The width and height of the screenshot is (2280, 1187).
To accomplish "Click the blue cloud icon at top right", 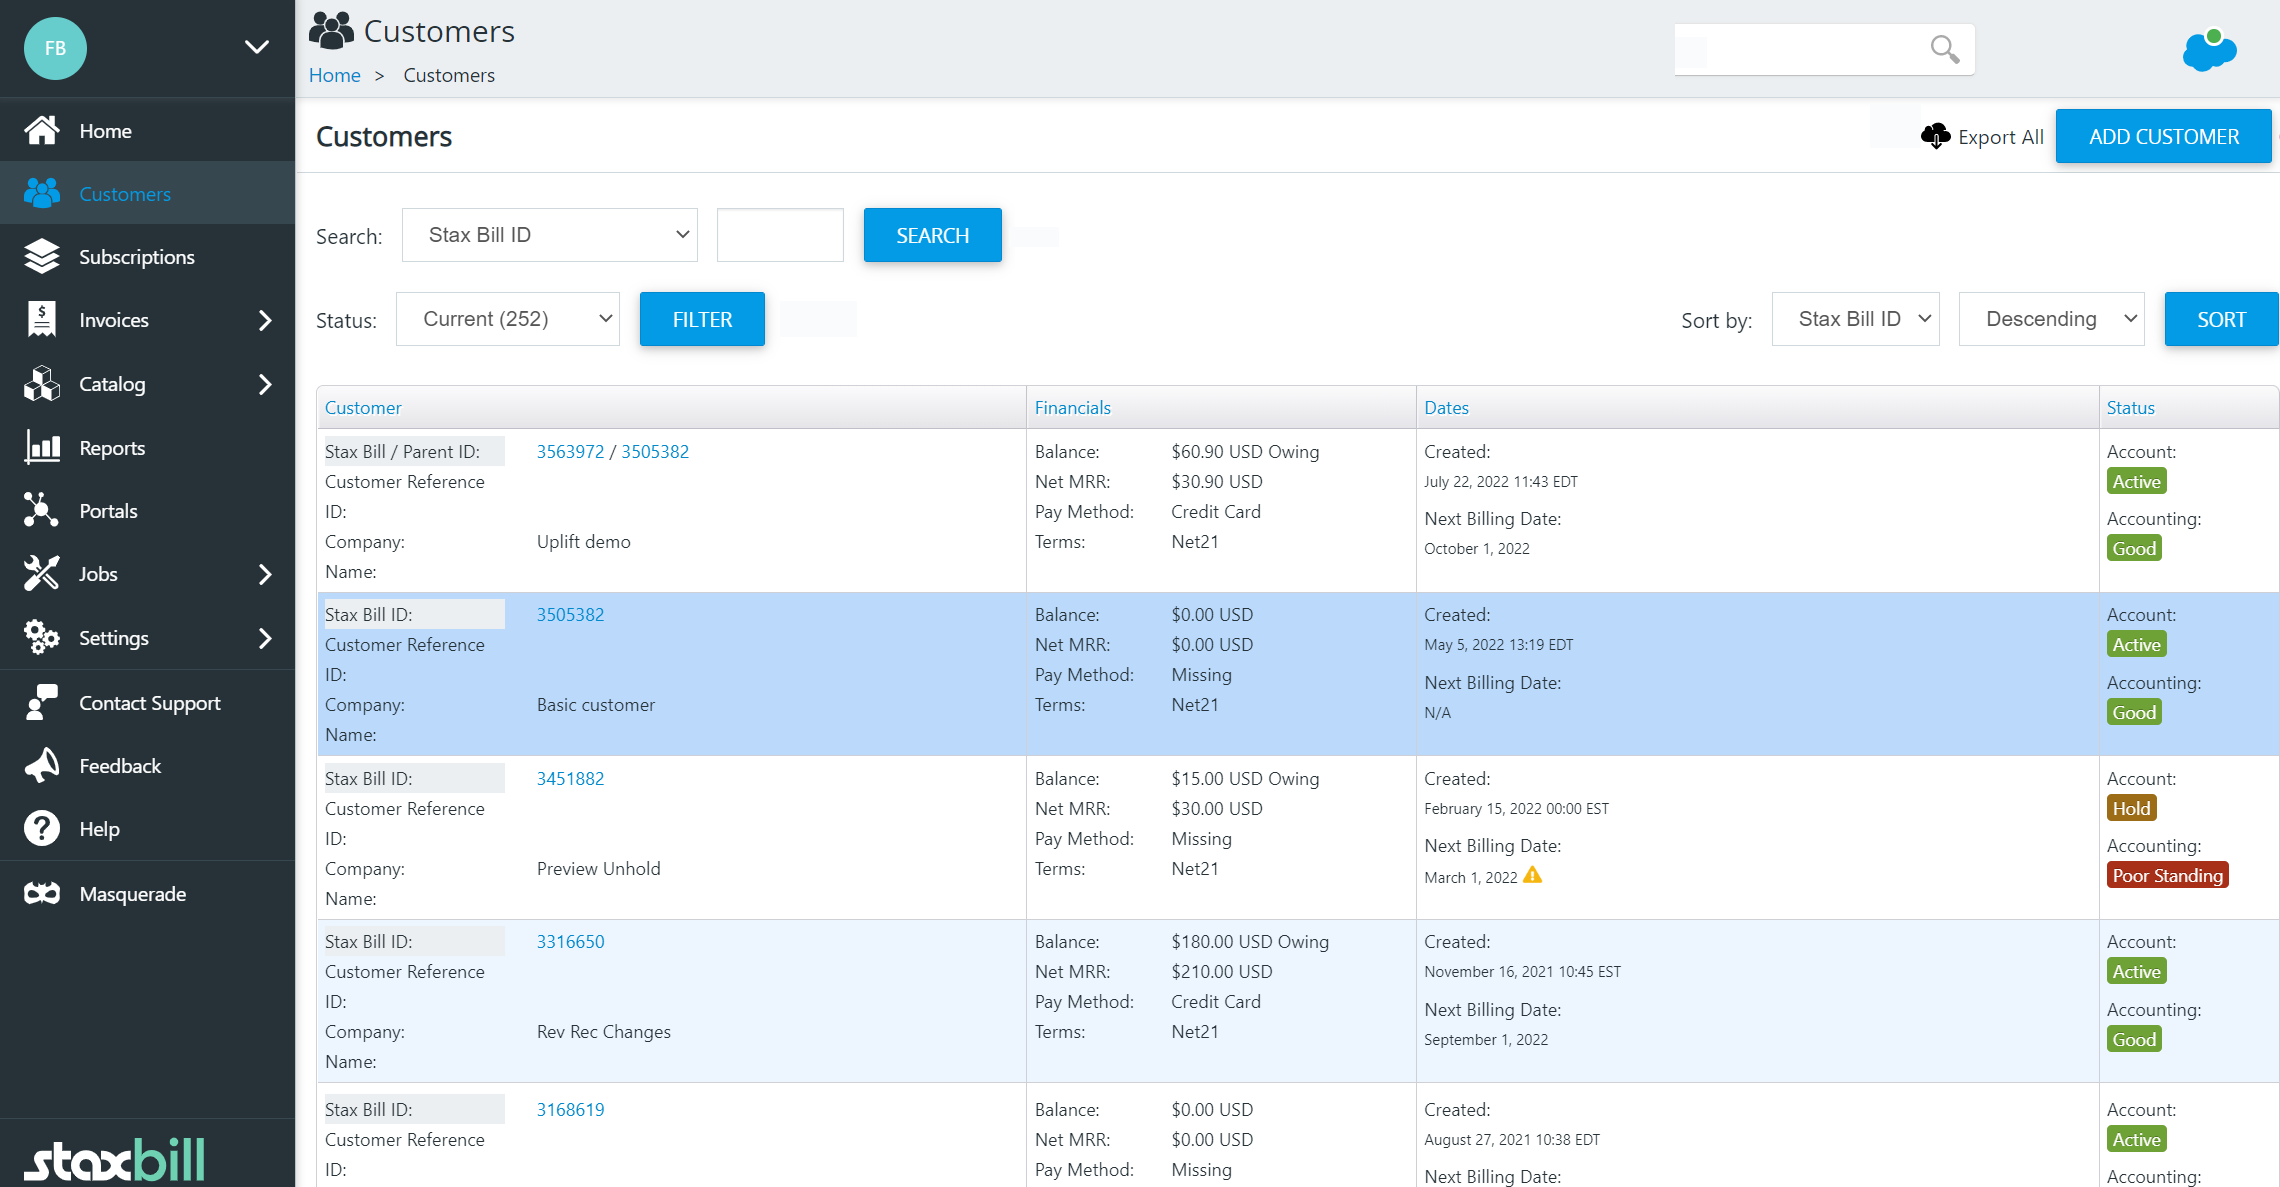I will pyautogui.click(x=2209, y=50).
